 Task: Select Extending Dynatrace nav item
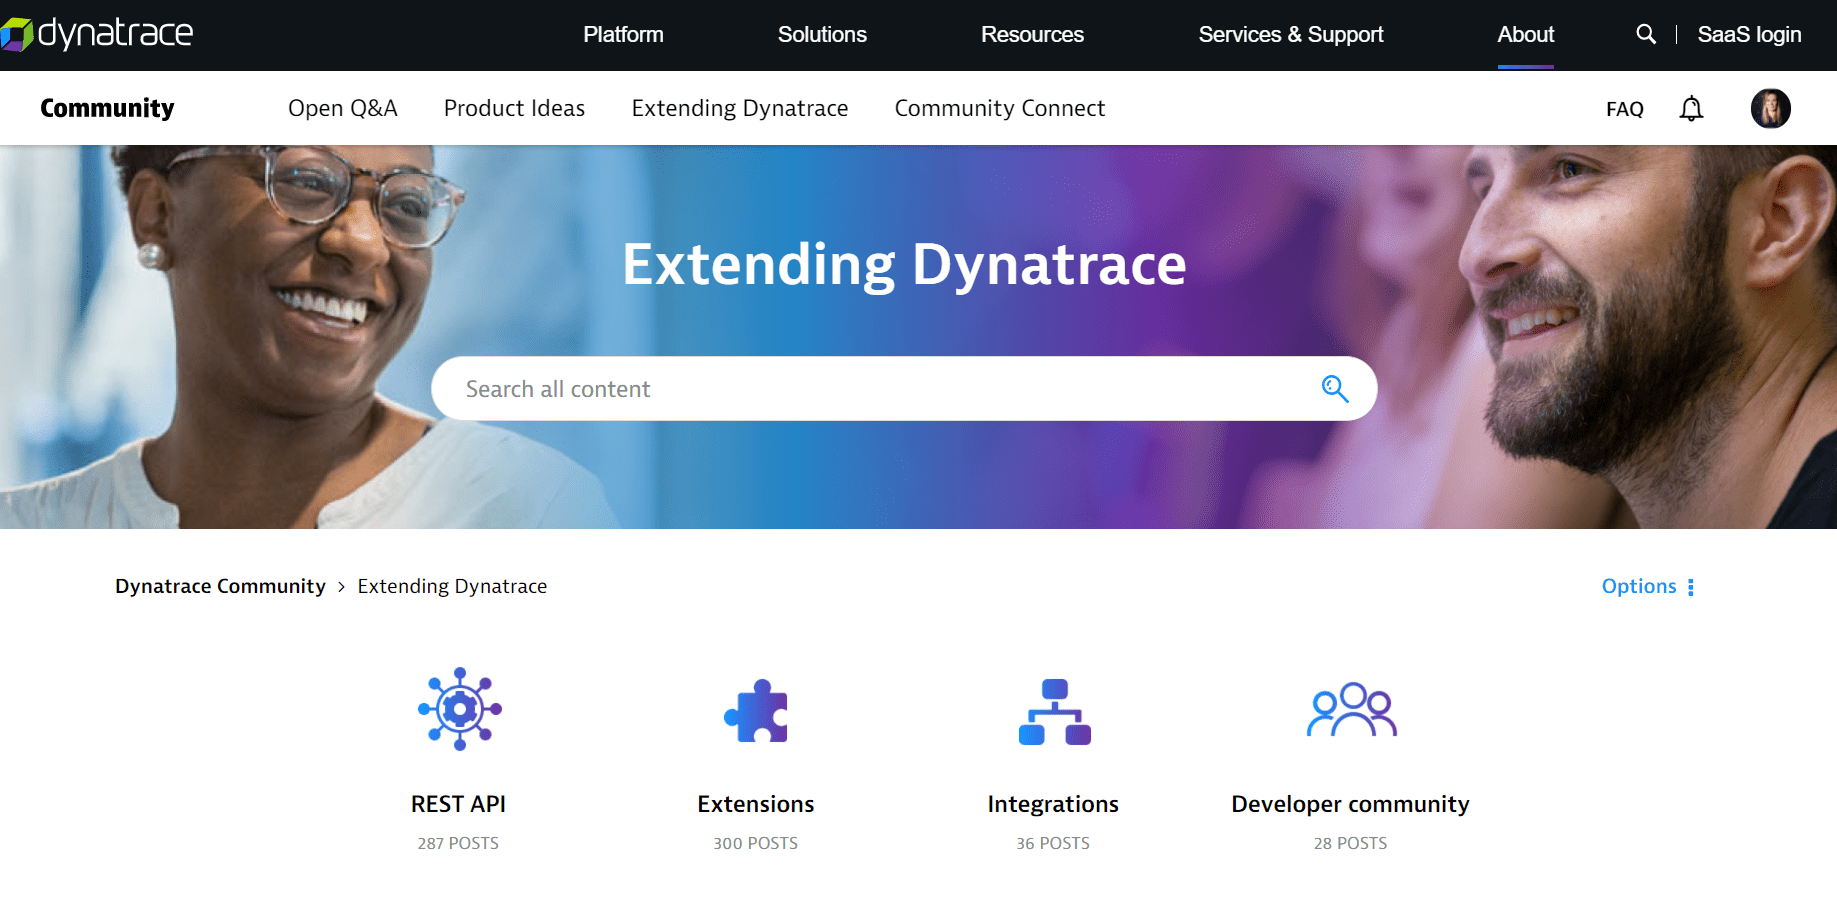[740, 108]
